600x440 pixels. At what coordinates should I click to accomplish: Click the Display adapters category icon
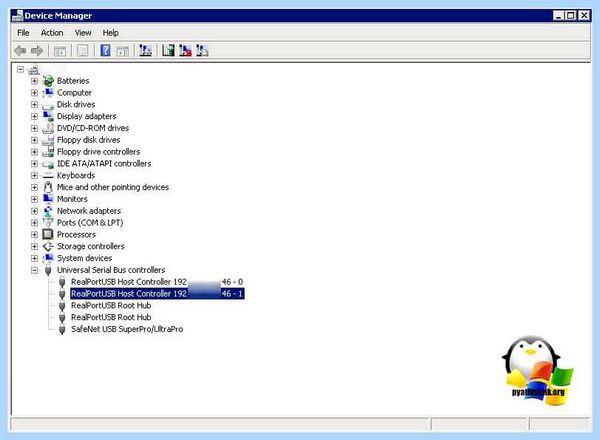point(48,116)
